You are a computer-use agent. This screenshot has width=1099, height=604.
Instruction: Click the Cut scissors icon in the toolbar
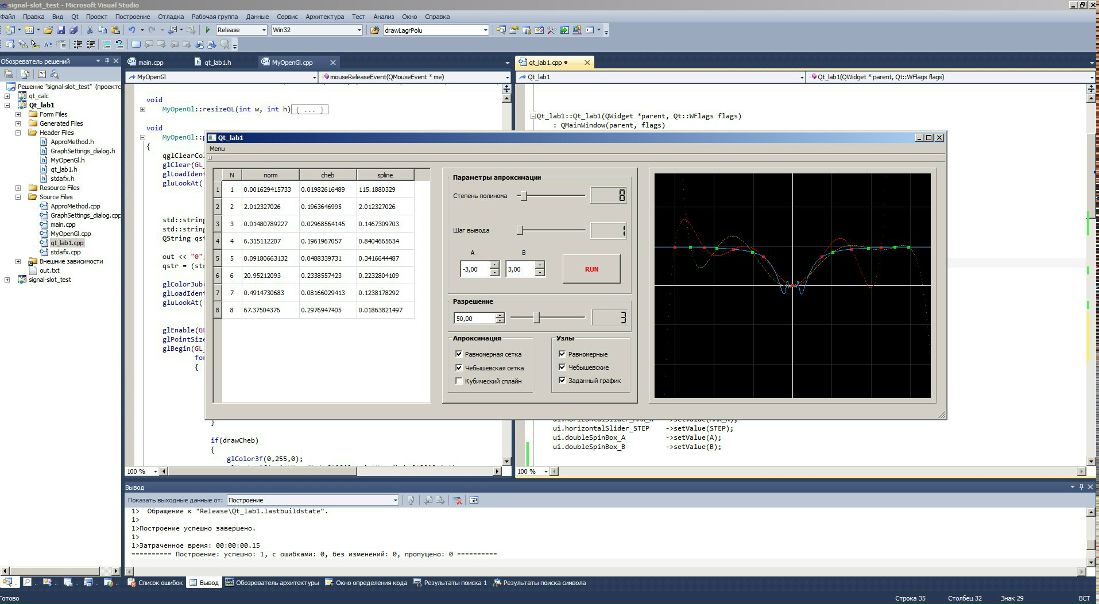(90, 30)
